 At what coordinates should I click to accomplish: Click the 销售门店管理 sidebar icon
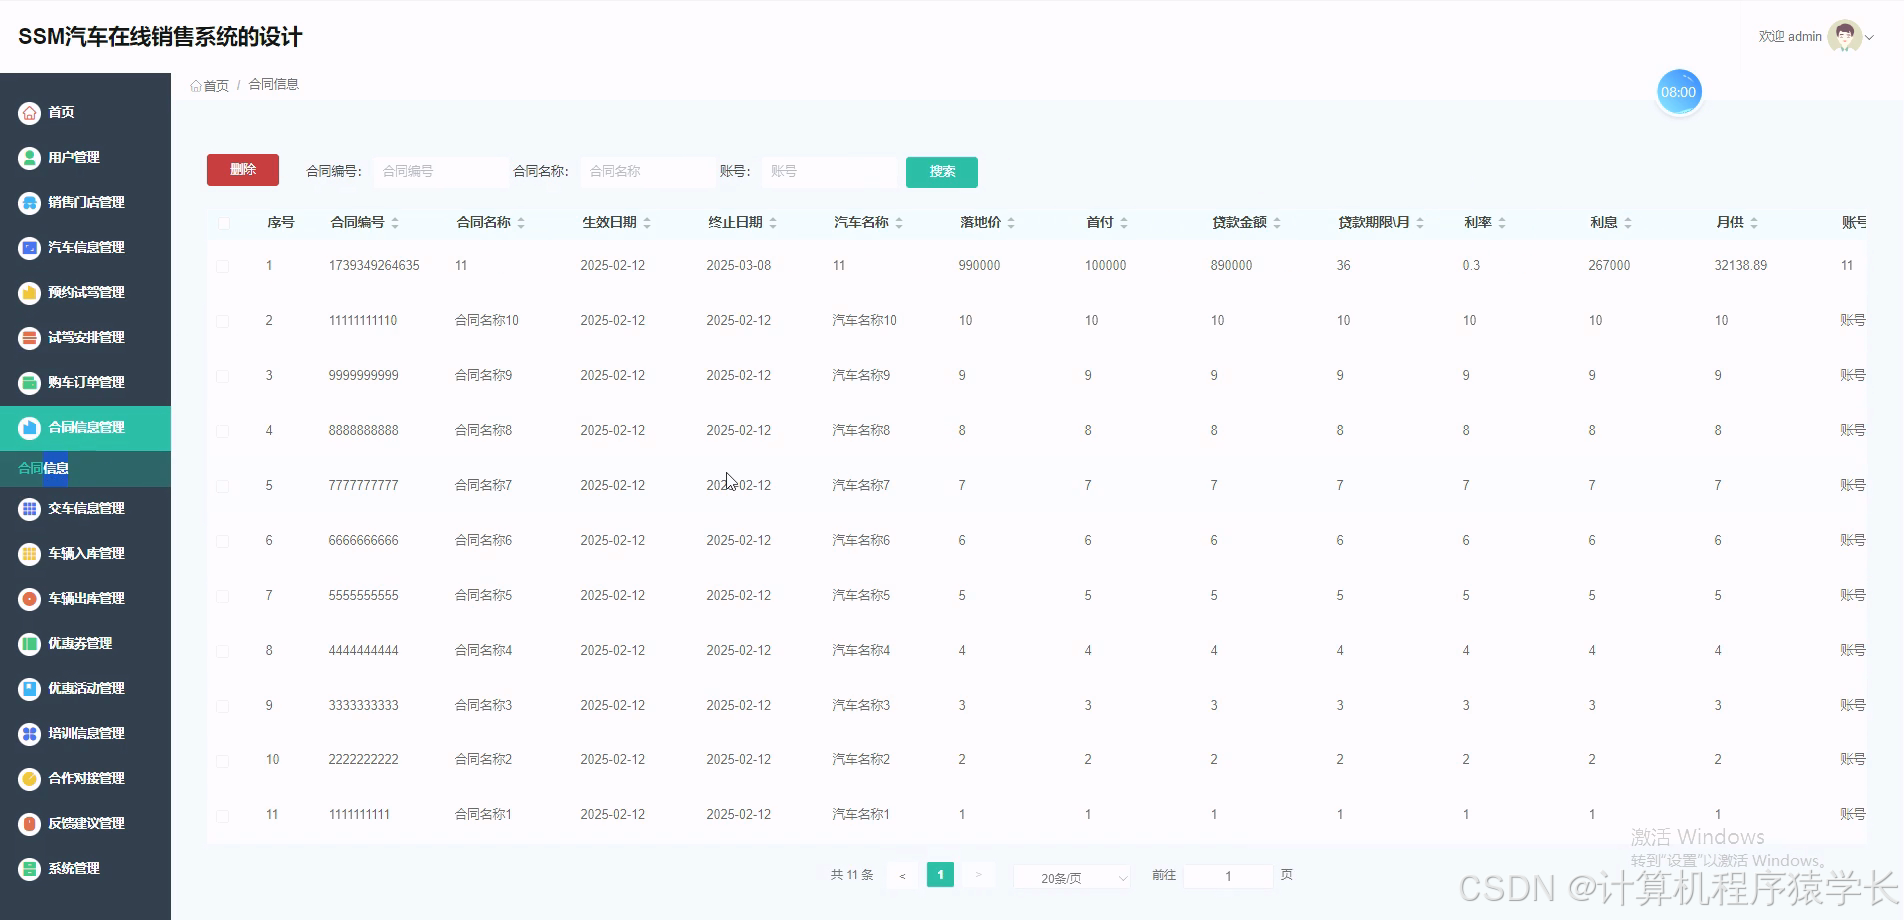[x=30, y=203]
